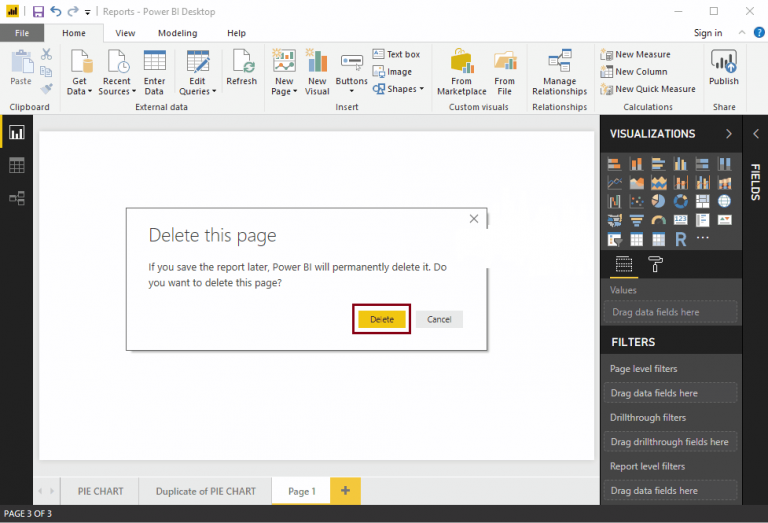
Task: Select the slicer visual
Action: (614, 239)
